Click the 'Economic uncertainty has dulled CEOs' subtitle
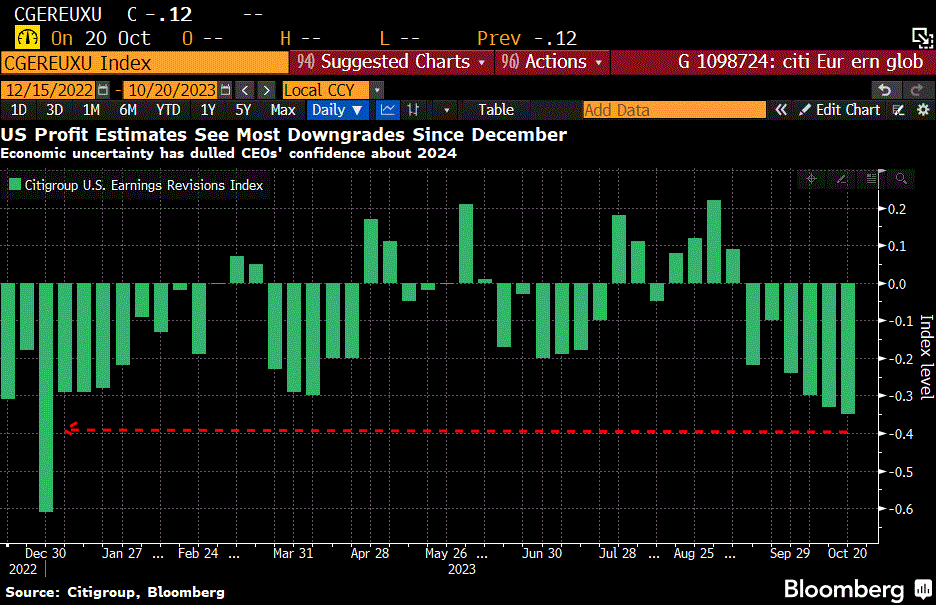Image resolution: width=936 pixels, height=605 pixels. click(229, 153)
